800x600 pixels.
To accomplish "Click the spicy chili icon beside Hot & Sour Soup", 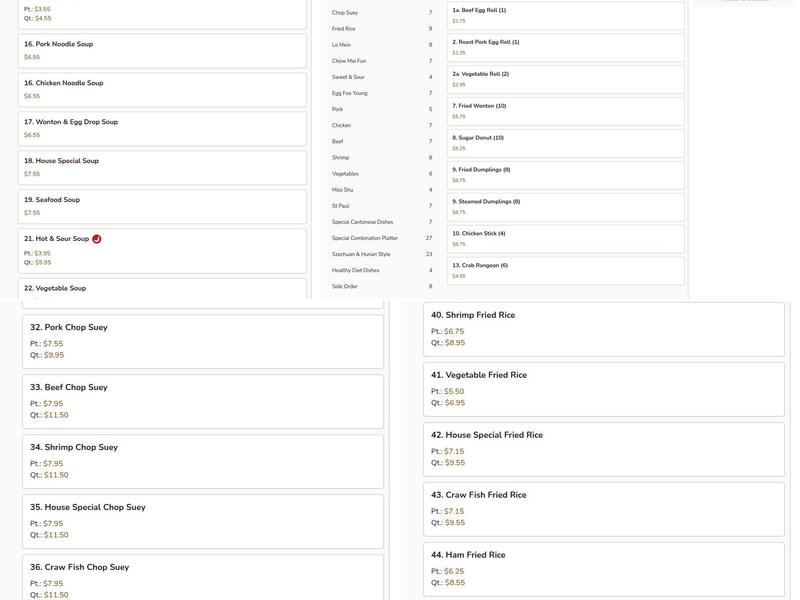I will point(97,239).
